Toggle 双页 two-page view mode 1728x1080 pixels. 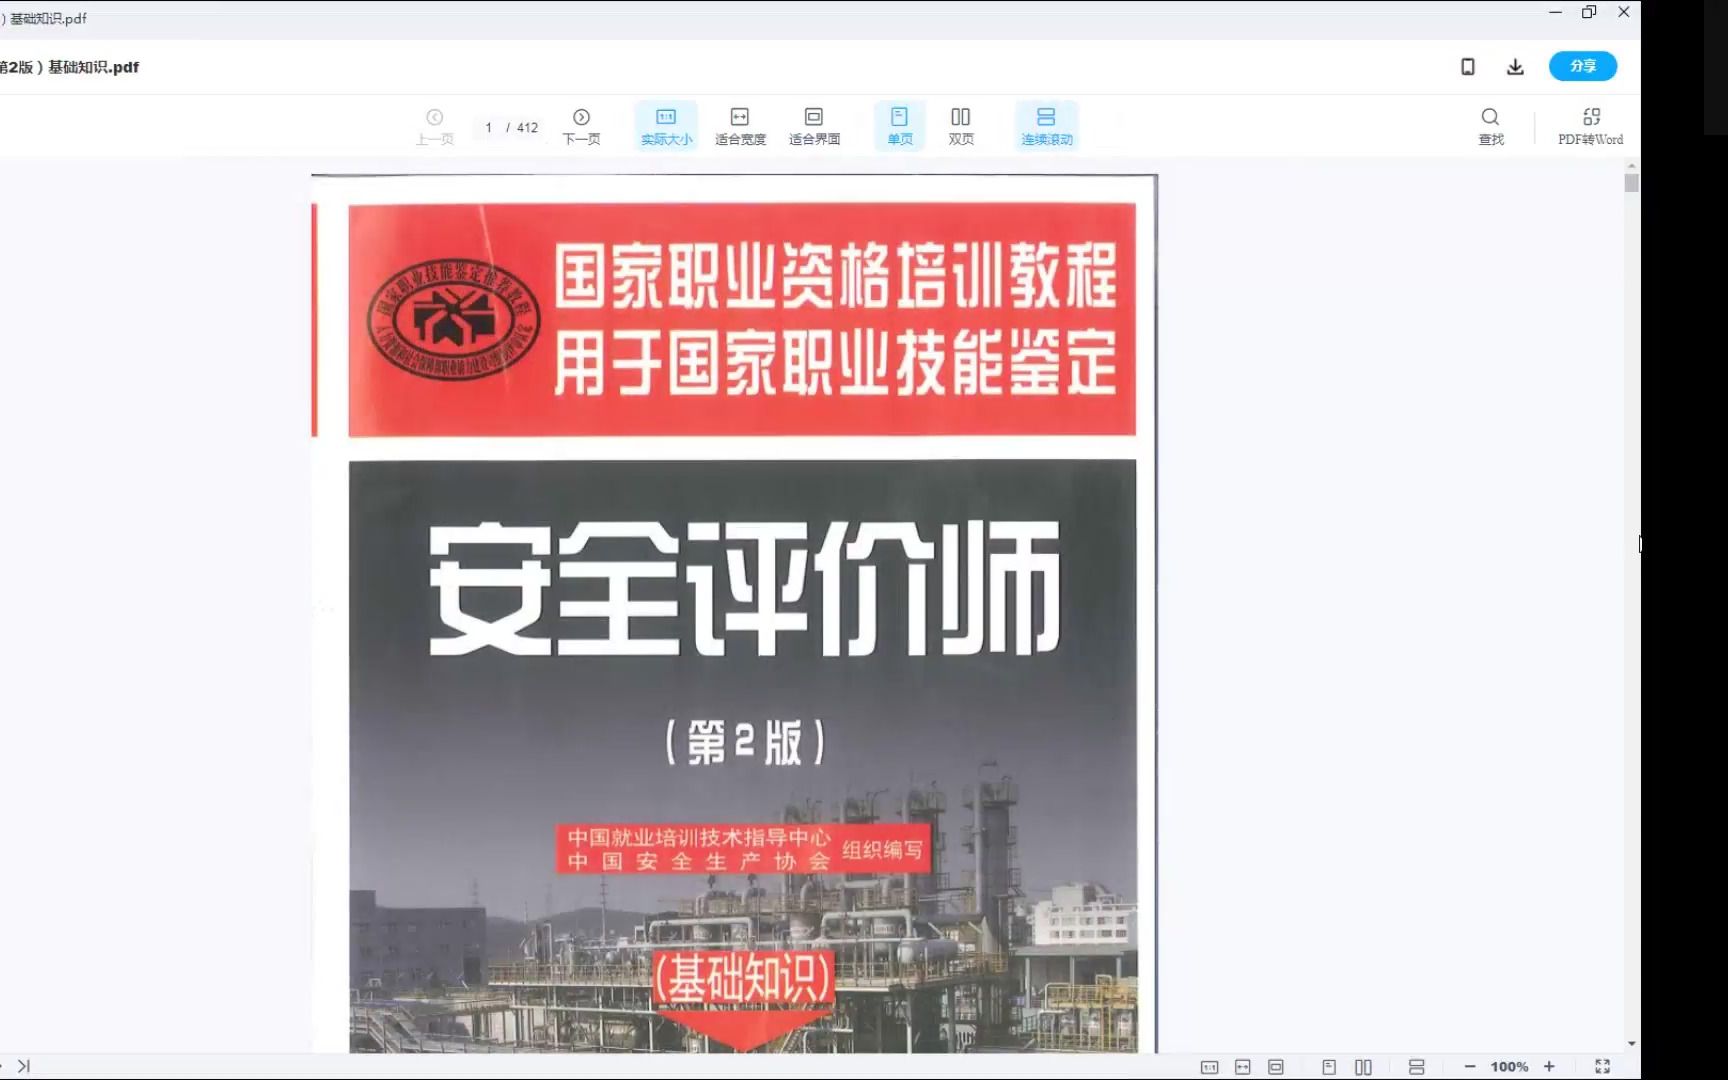960,125
